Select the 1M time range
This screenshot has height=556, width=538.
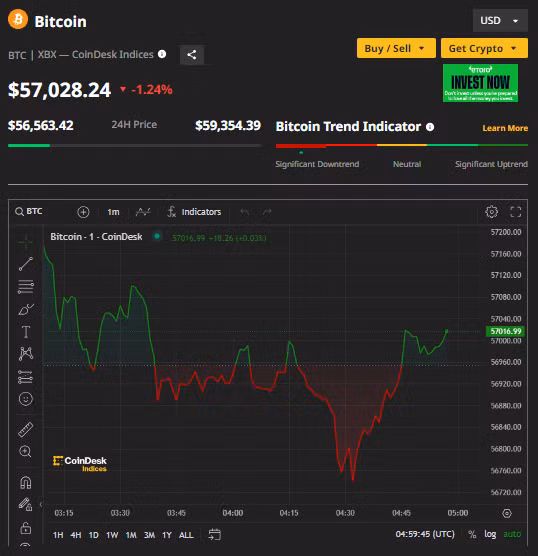click(x=131, y=535)
